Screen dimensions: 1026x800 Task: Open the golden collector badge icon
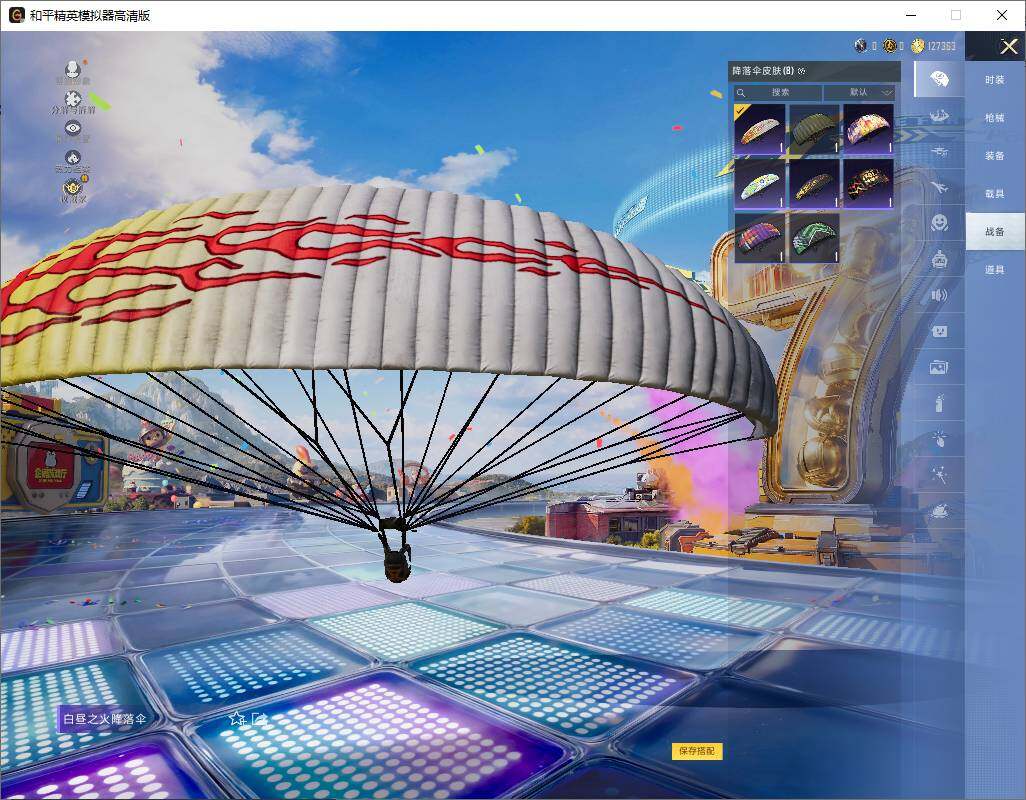[73, 188]
